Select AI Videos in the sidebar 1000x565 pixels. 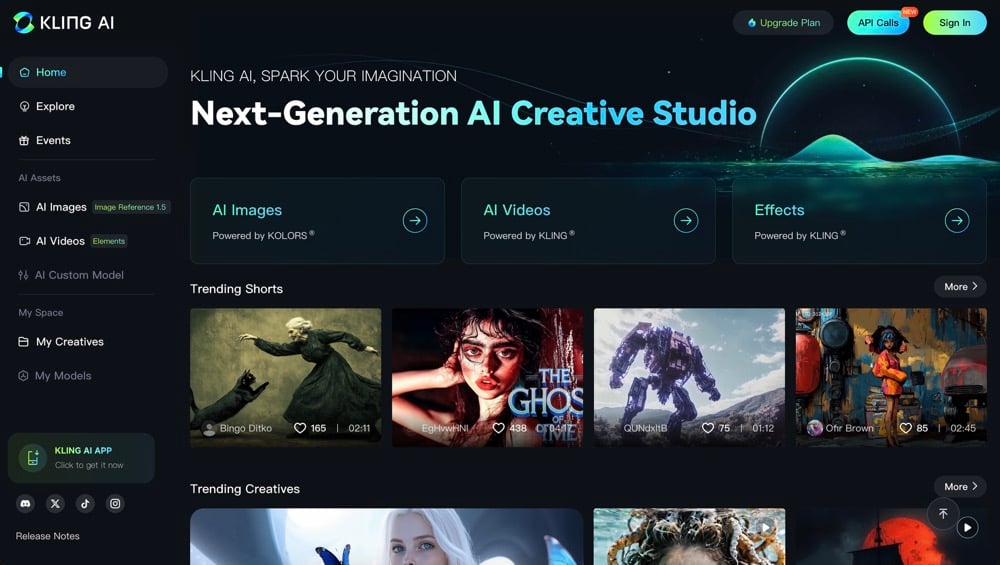point(60,241)
